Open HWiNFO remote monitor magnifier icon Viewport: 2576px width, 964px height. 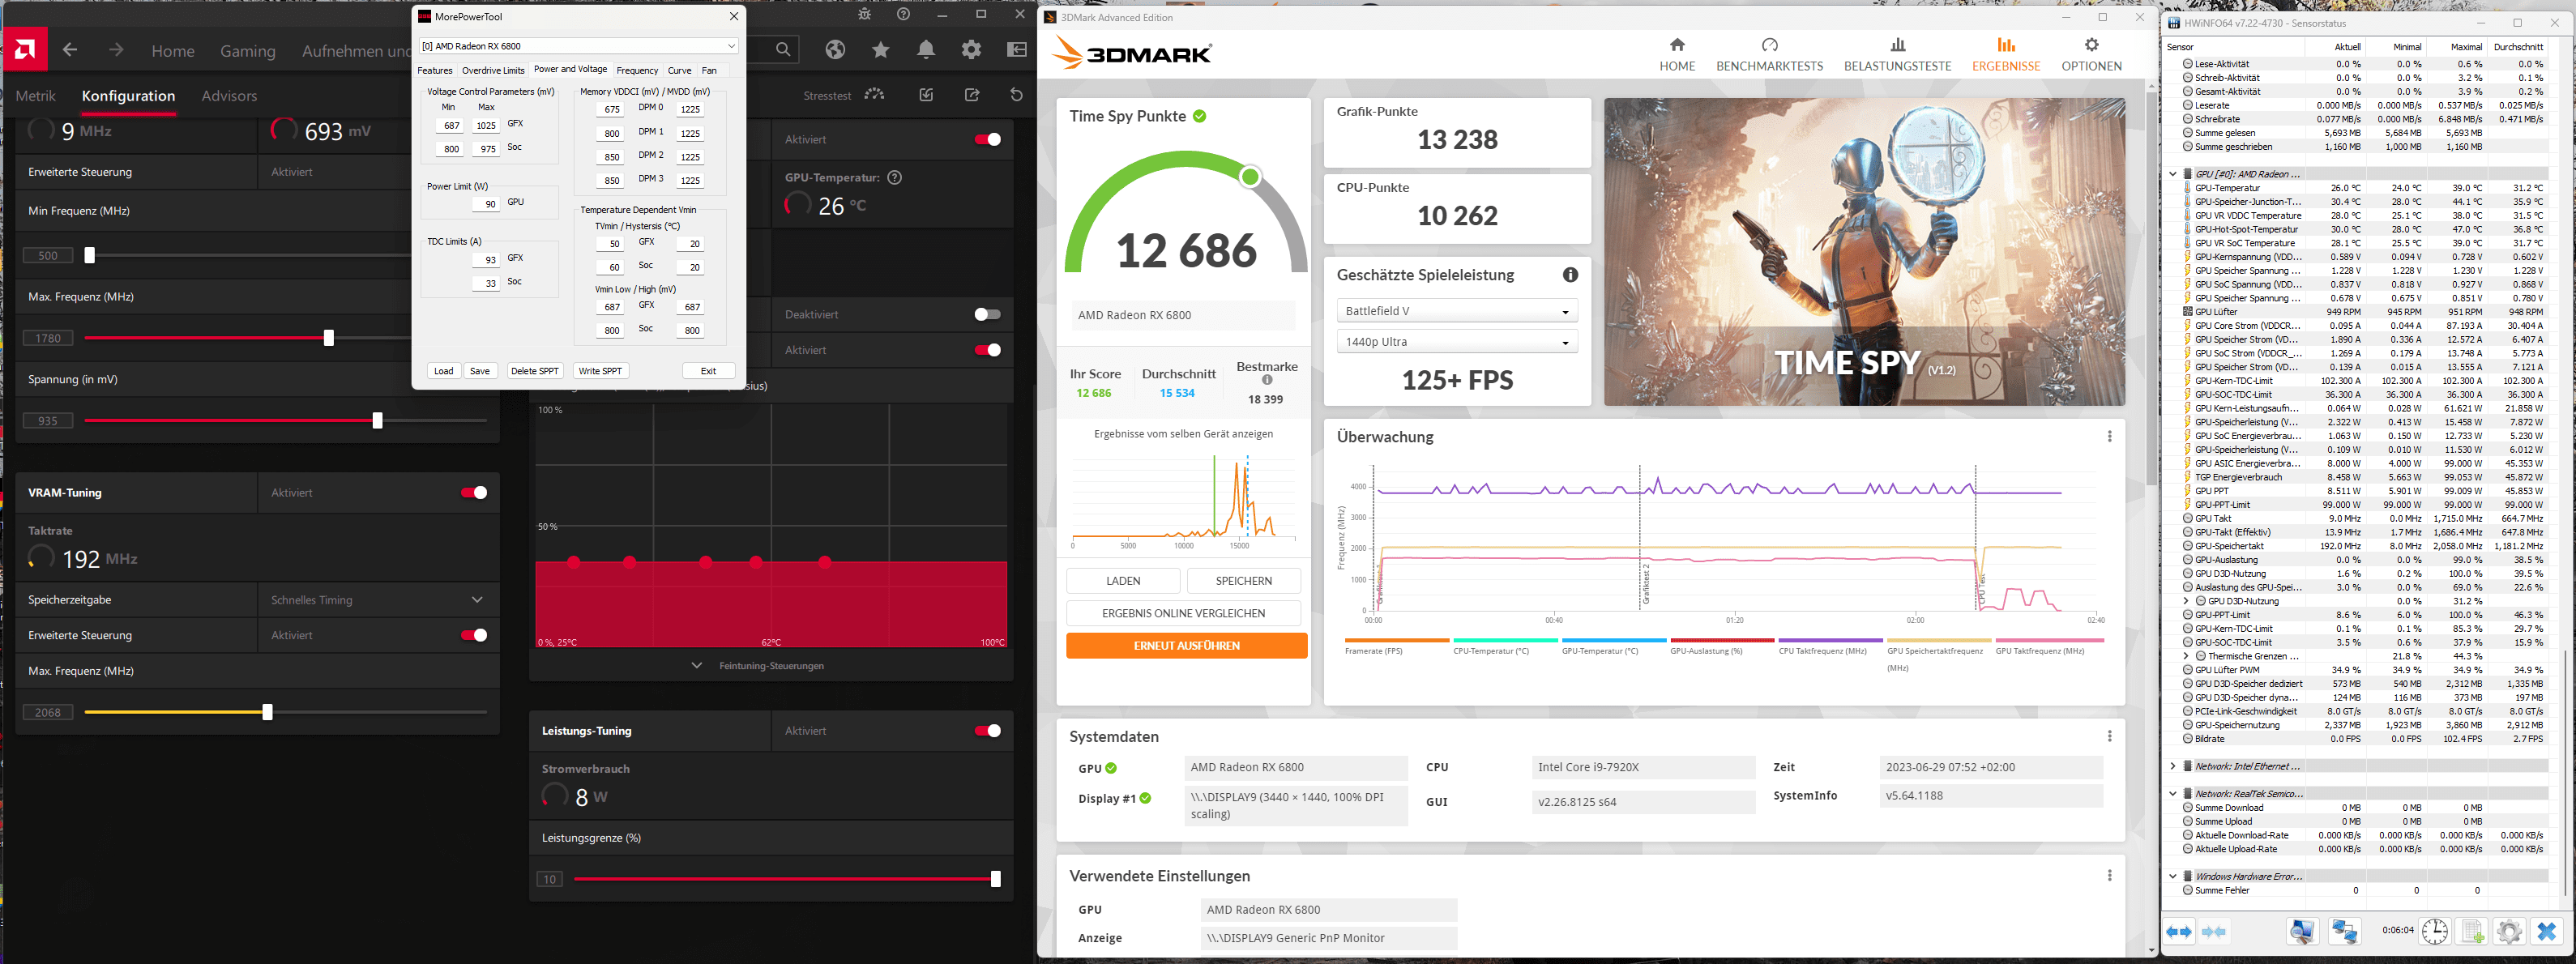[2303, 932]
